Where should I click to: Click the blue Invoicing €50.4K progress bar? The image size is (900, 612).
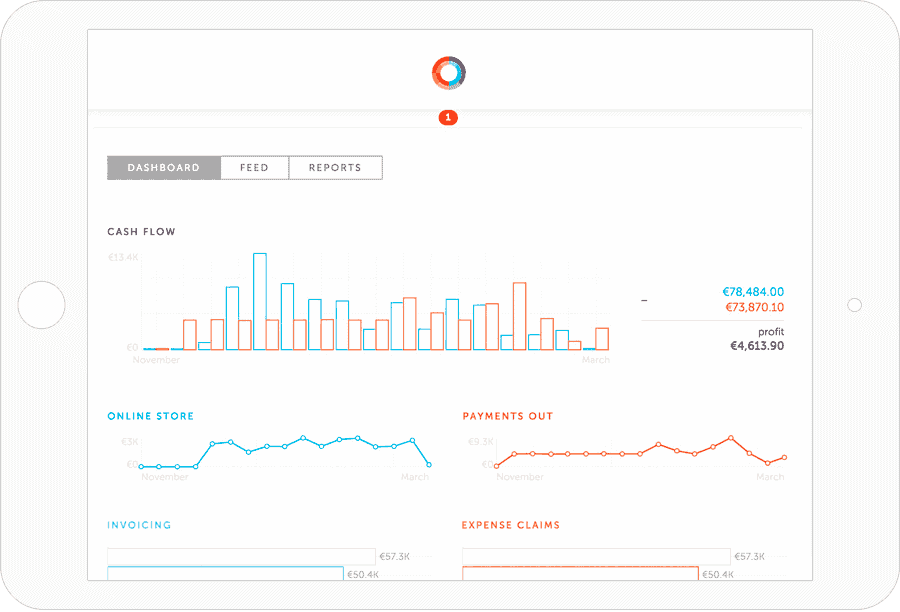(x=225, y=574)
